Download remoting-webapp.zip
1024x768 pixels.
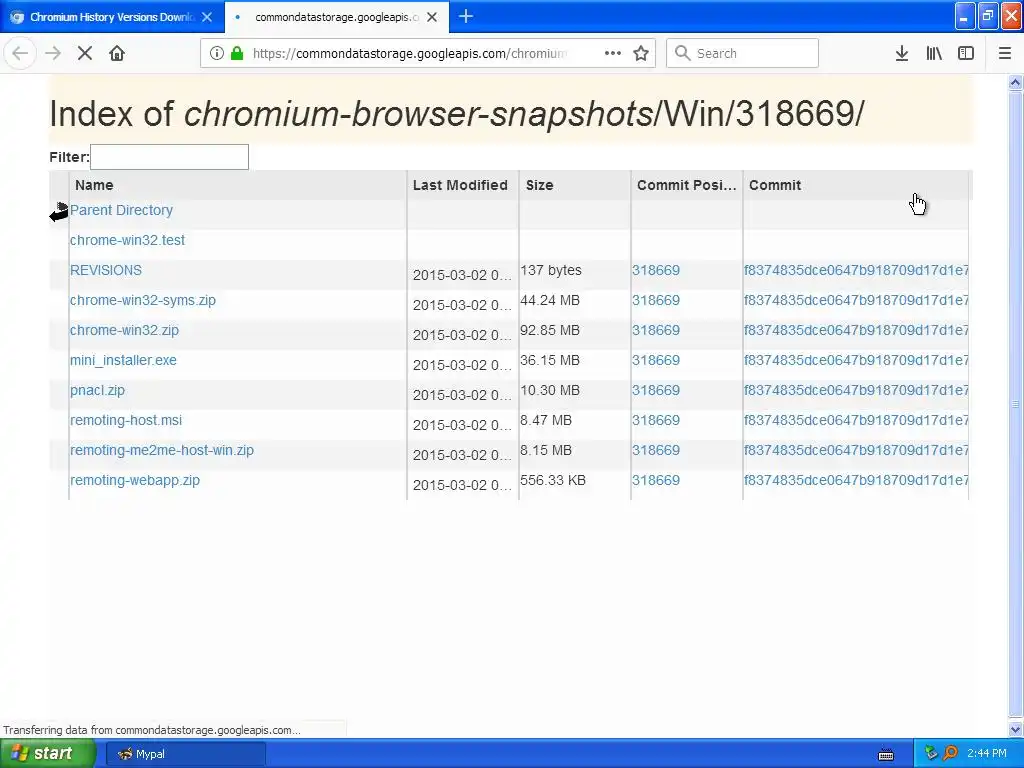(135, 481)
